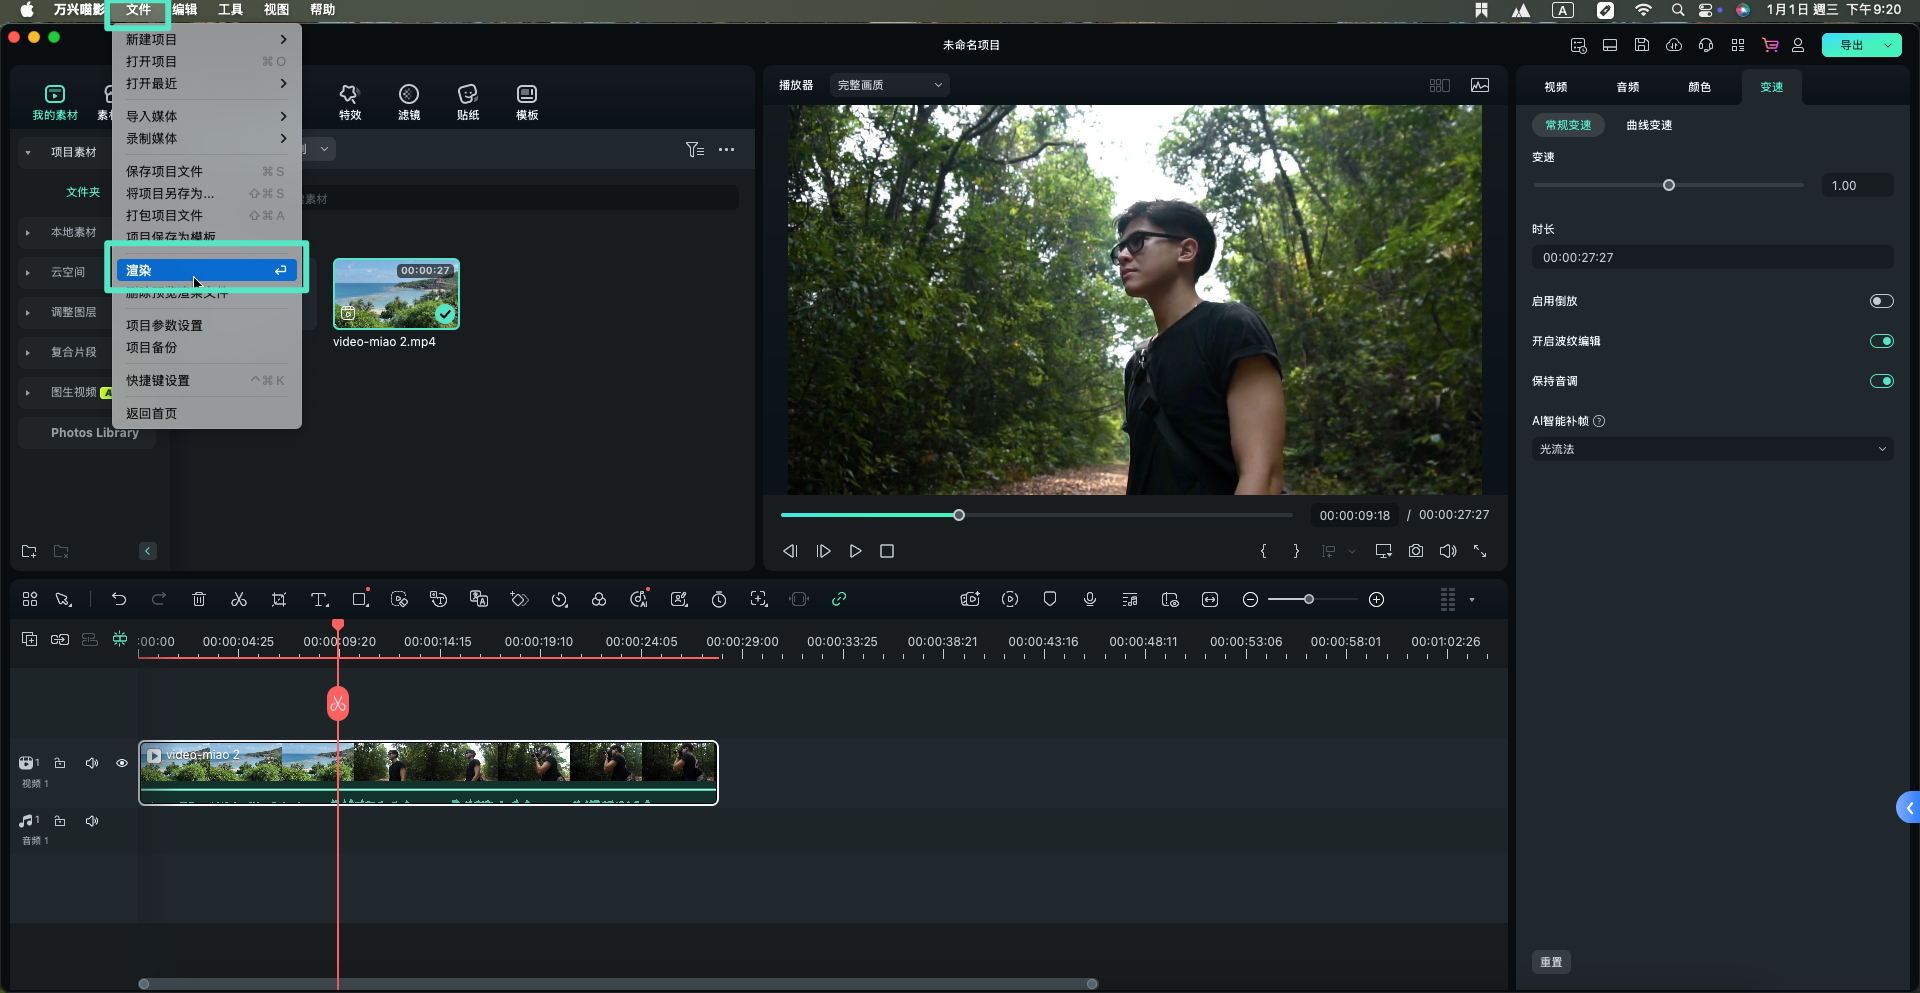The image size is (1920, 993).
Task: Click the play button under the player
Action: coord(855,551)
